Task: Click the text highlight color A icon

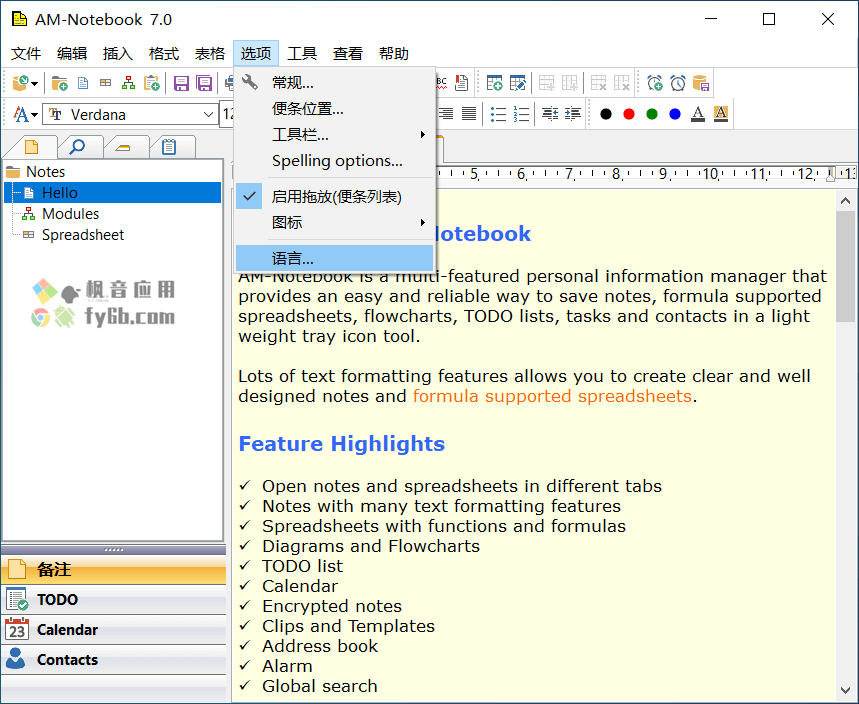Action: pyautogui.click(x=721, y=114)
